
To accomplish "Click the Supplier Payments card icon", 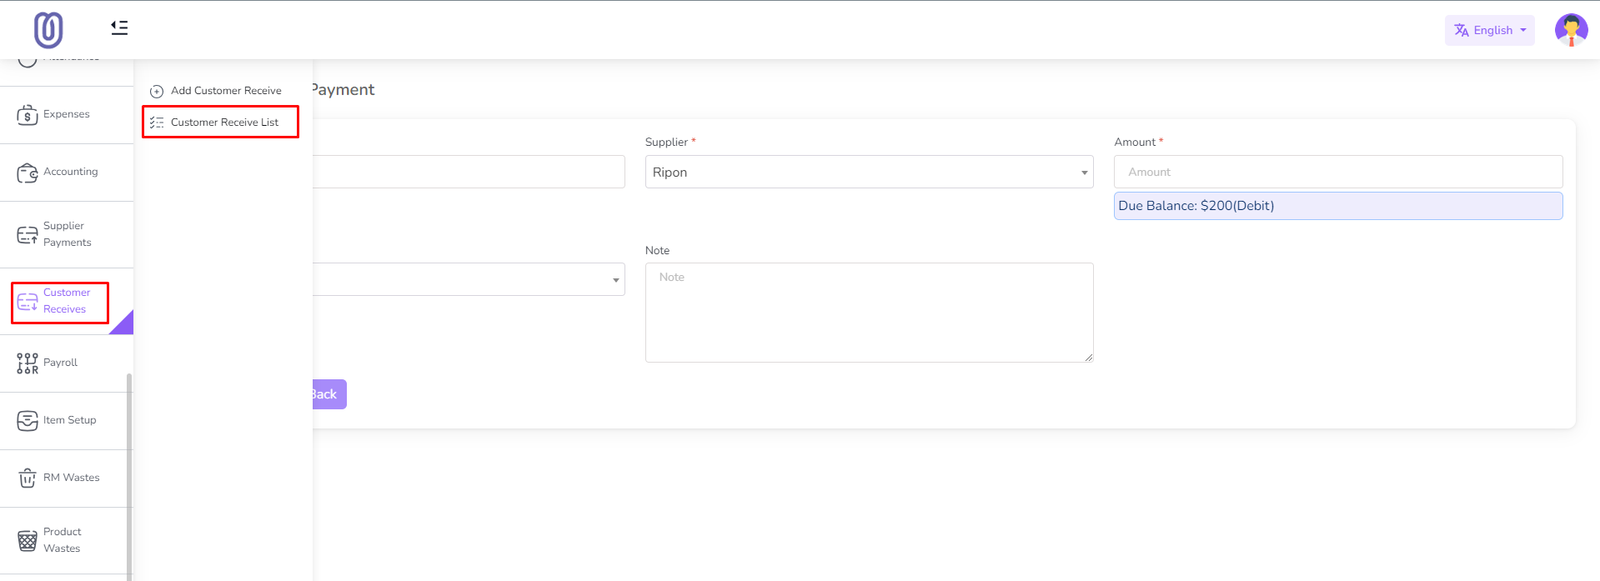I will (27, 235).
